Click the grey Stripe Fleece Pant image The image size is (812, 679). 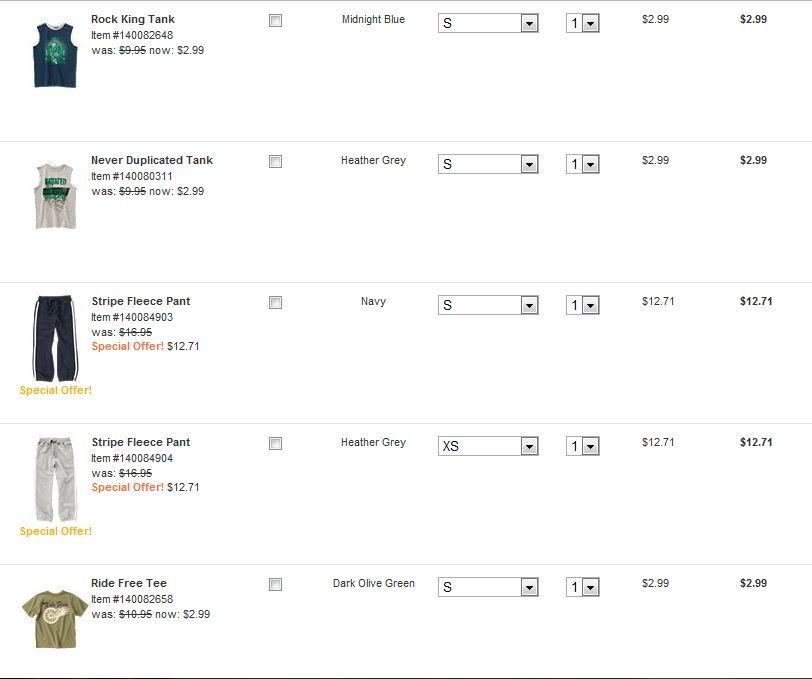tap(55, 478)
